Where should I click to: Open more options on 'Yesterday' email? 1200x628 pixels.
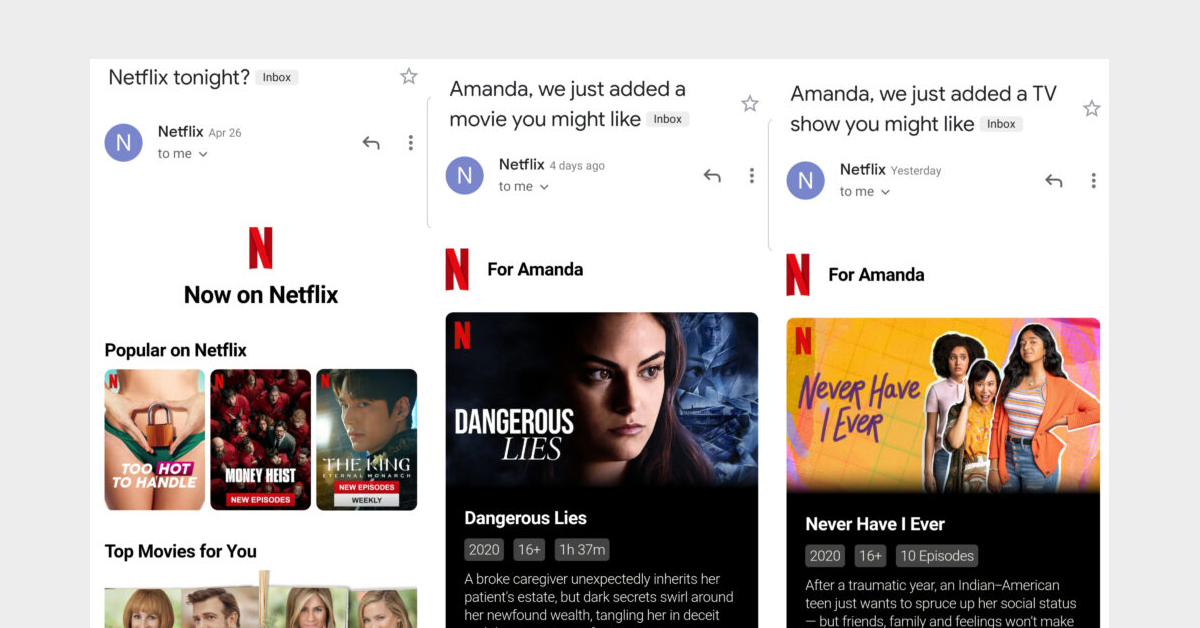tap(1093, 181)
